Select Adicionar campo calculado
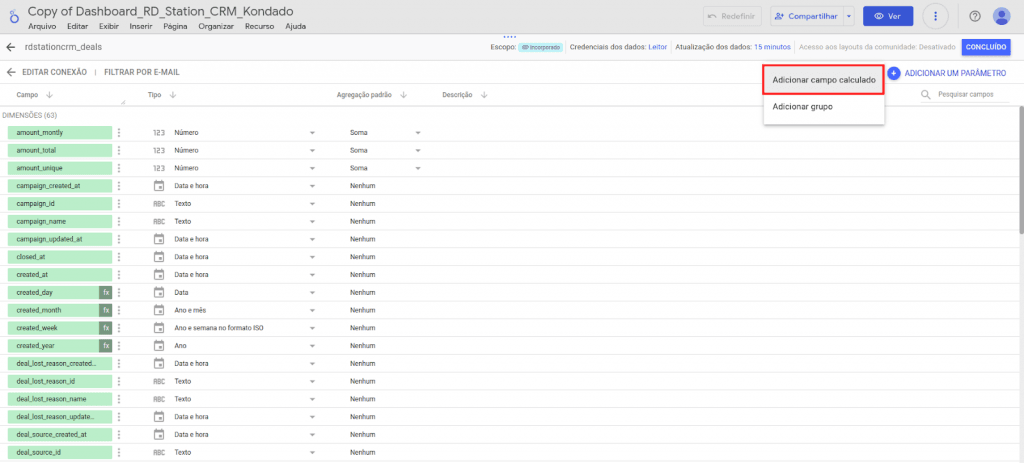This screenshot has width=1024, height=463. click(x=823, y=80)
